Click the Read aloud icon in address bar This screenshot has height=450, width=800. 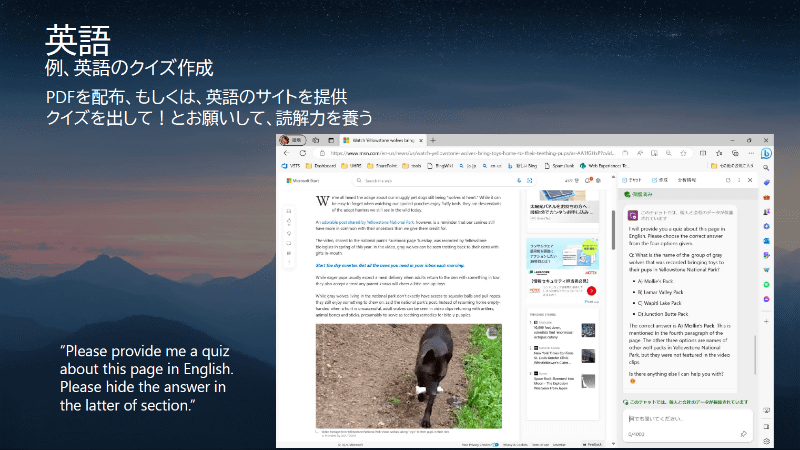(x=640, y=153)
